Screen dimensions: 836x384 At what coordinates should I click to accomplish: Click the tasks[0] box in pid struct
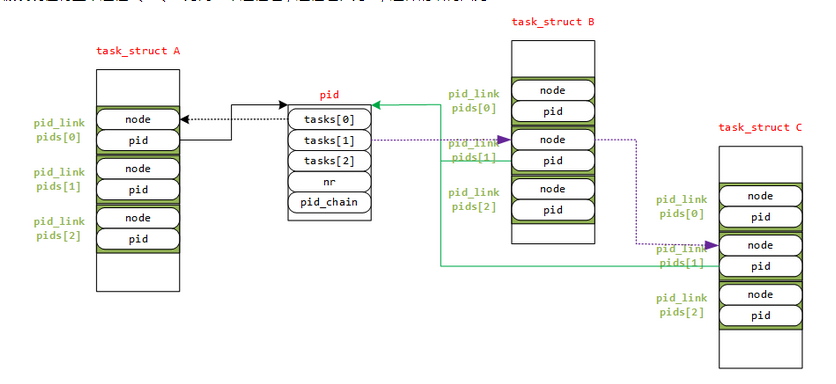tap(329, 119)
